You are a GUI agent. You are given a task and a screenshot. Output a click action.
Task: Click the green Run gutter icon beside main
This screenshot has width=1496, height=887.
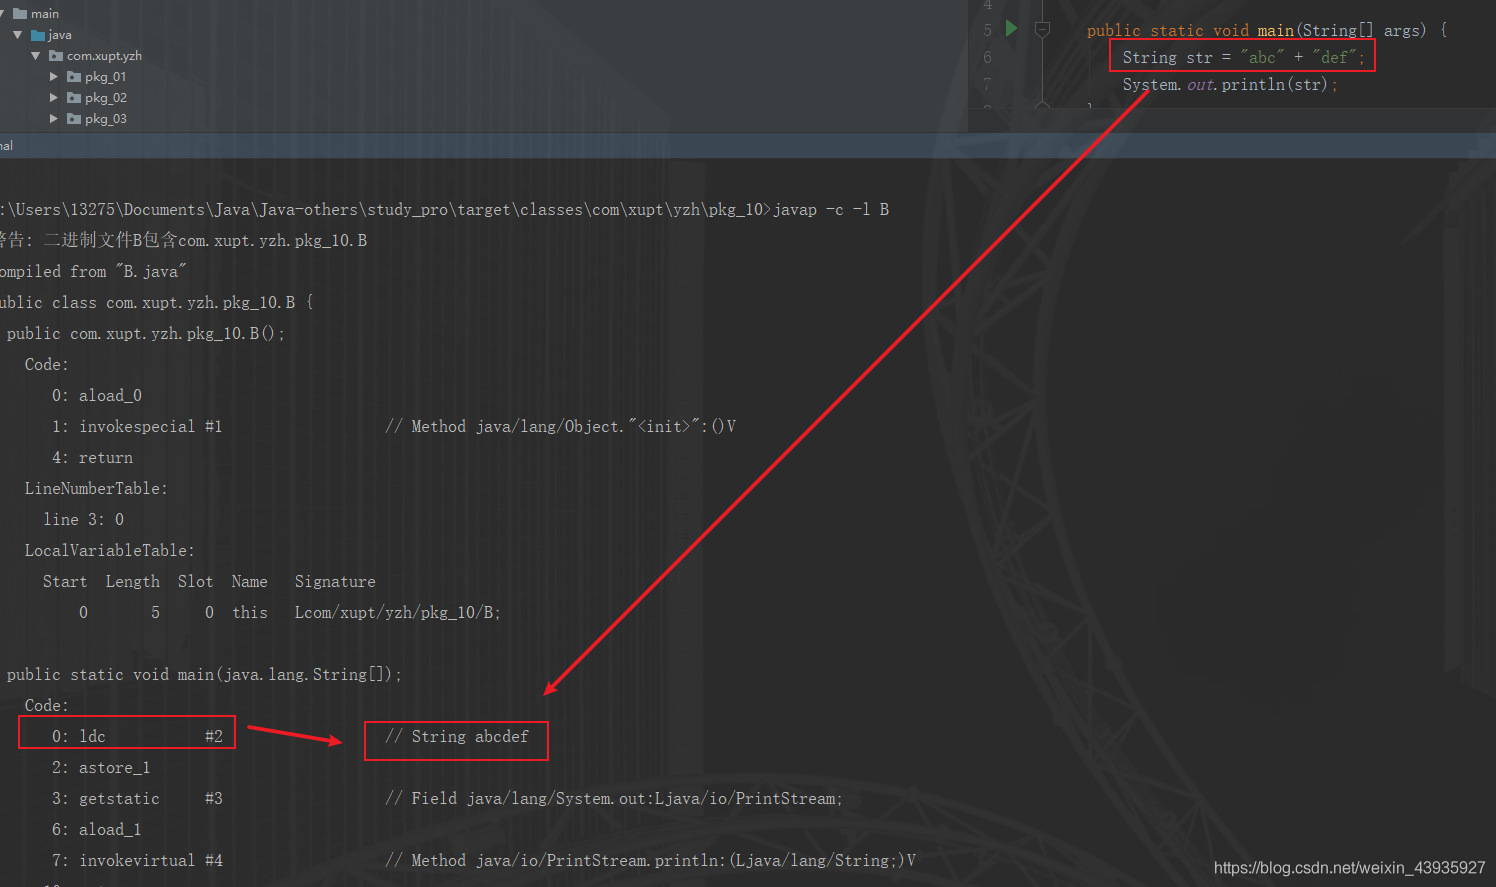pos(1011,29)
